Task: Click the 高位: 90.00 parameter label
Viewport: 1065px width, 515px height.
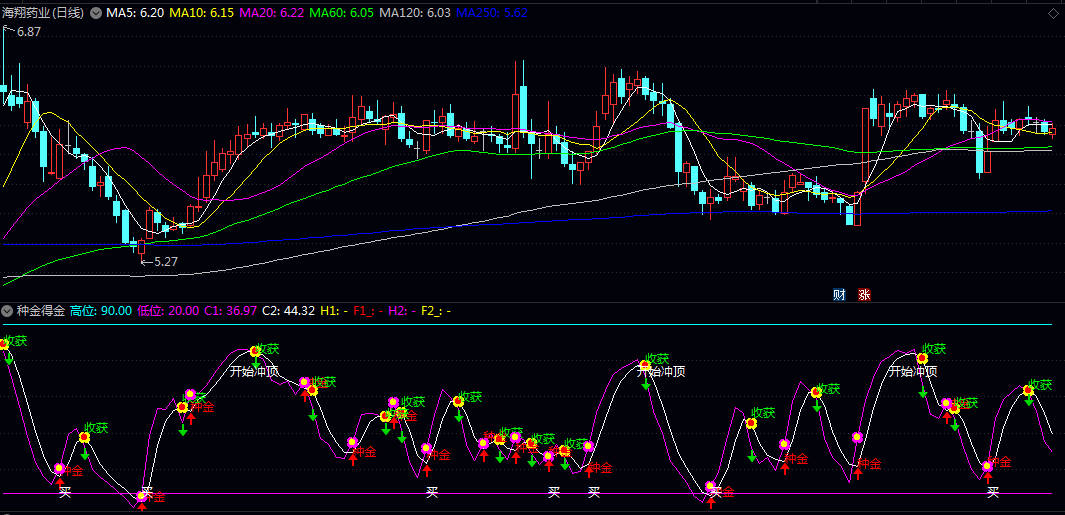Action: coord(100,311)
